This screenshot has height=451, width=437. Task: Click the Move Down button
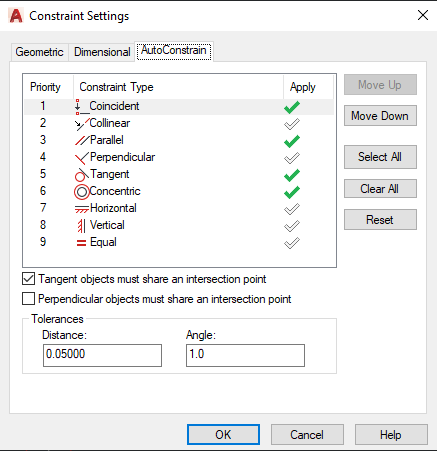pyautogui.click(x=380, y=116)
